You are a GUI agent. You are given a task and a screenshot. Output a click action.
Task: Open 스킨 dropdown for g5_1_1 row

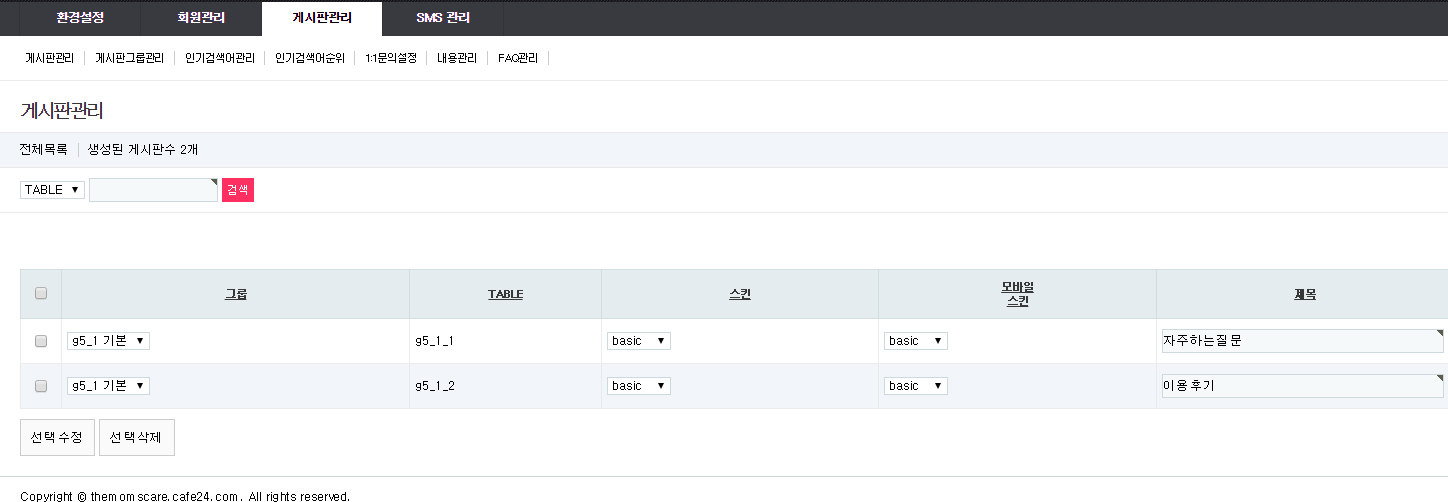click(639, 341)
